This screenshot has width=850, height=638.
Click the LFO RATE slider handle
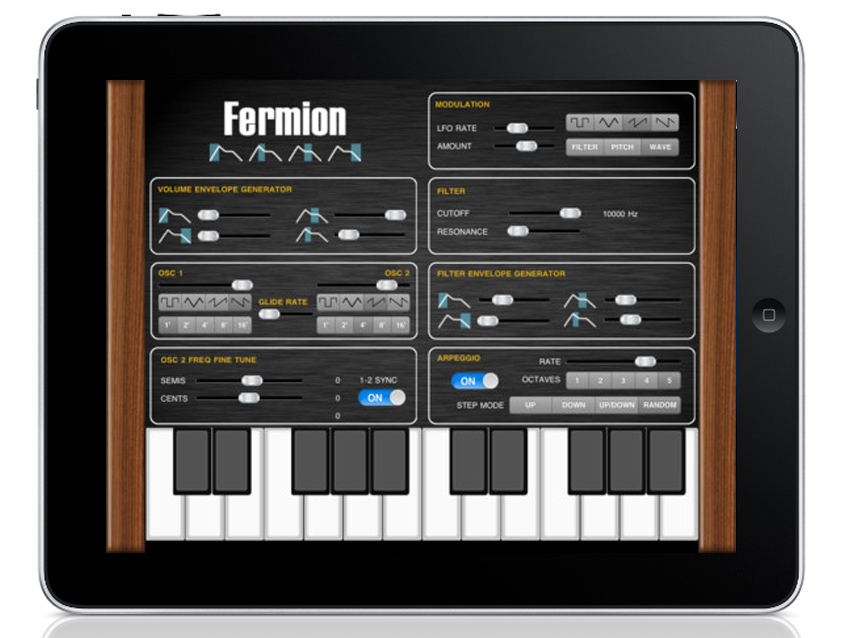coord(517,128)
